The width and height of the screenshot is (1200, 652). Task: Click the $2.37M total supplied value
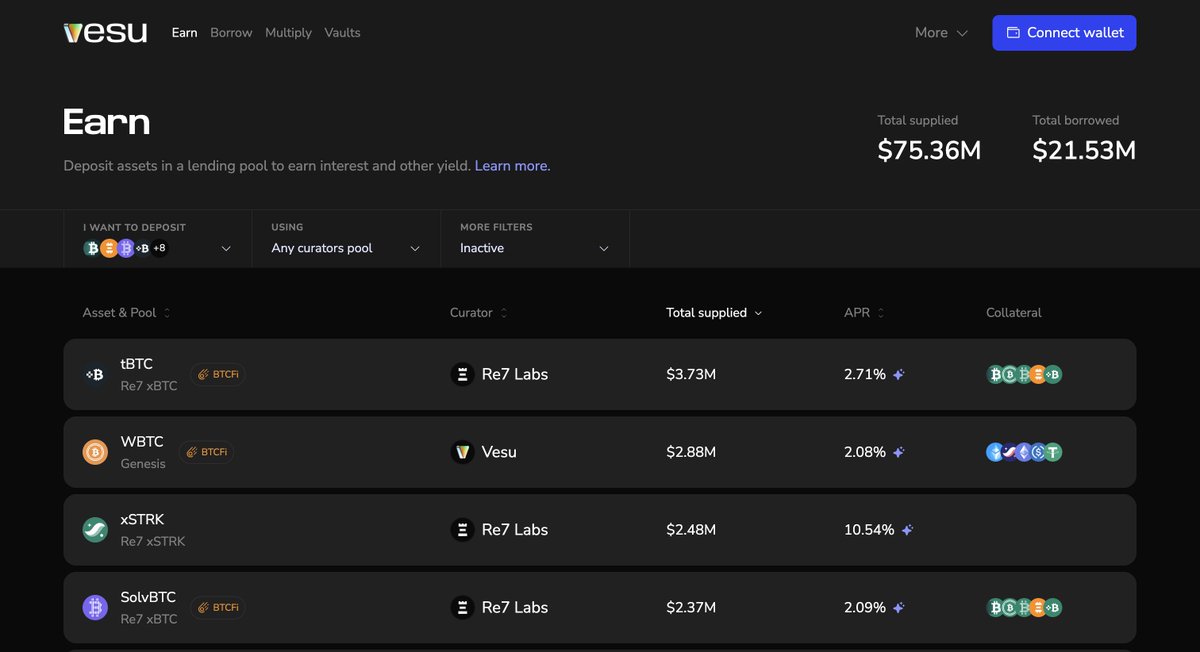point(691,607)
